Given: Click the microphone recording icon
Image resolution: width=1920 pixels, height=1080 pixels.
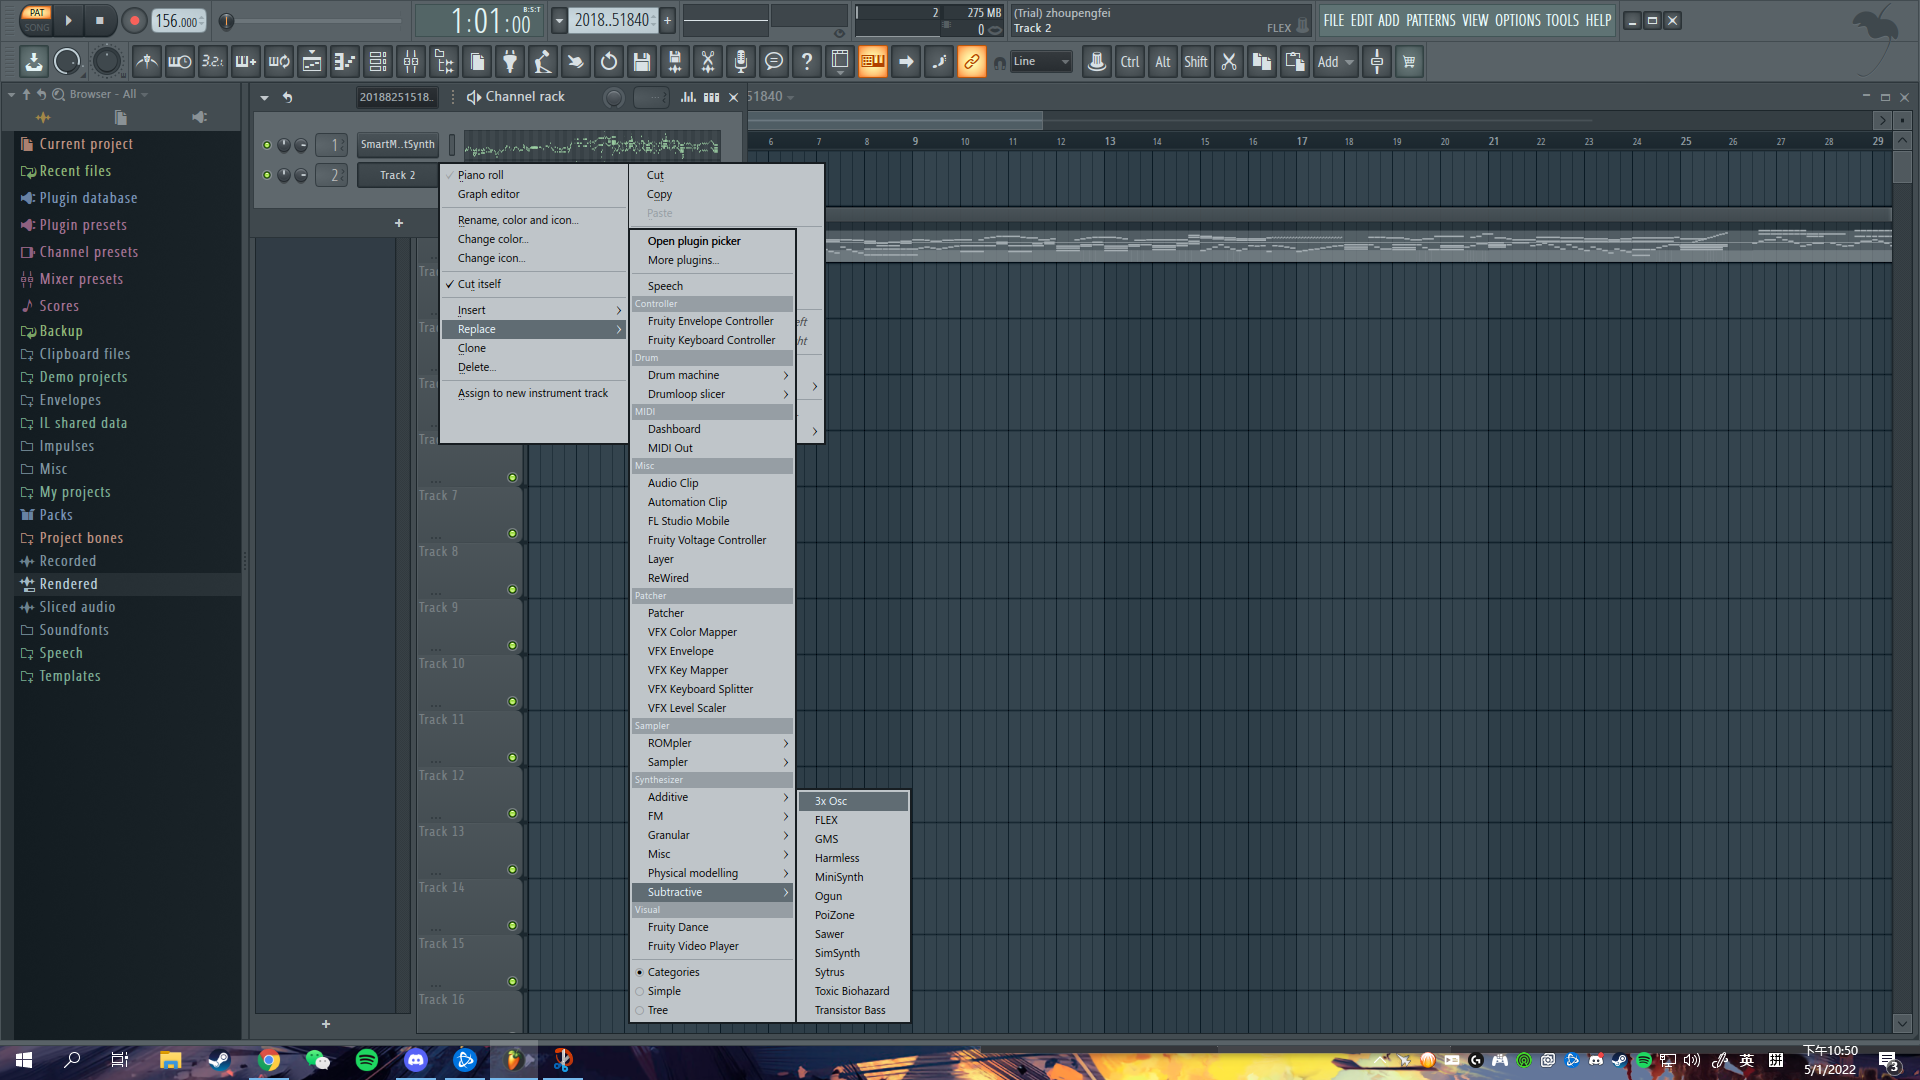Looking at the screenshot, I should tap(740, 62).
